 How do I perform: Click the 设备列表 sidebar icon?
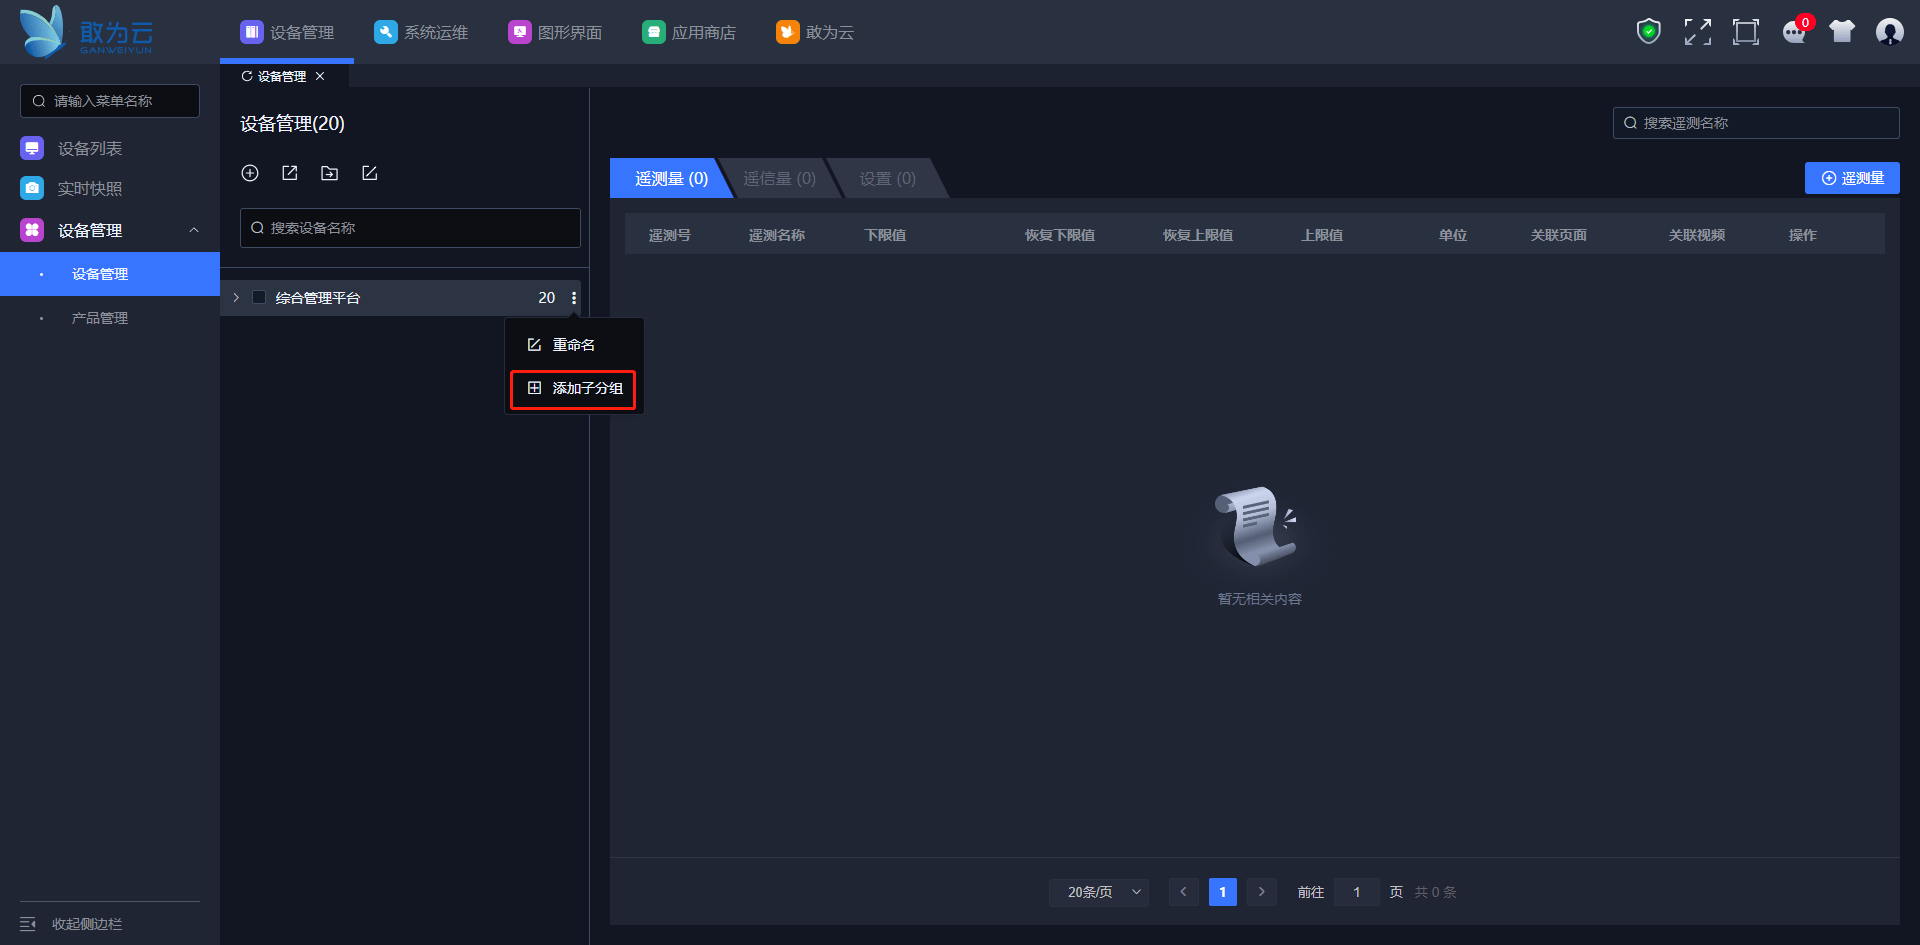(32, 148)
